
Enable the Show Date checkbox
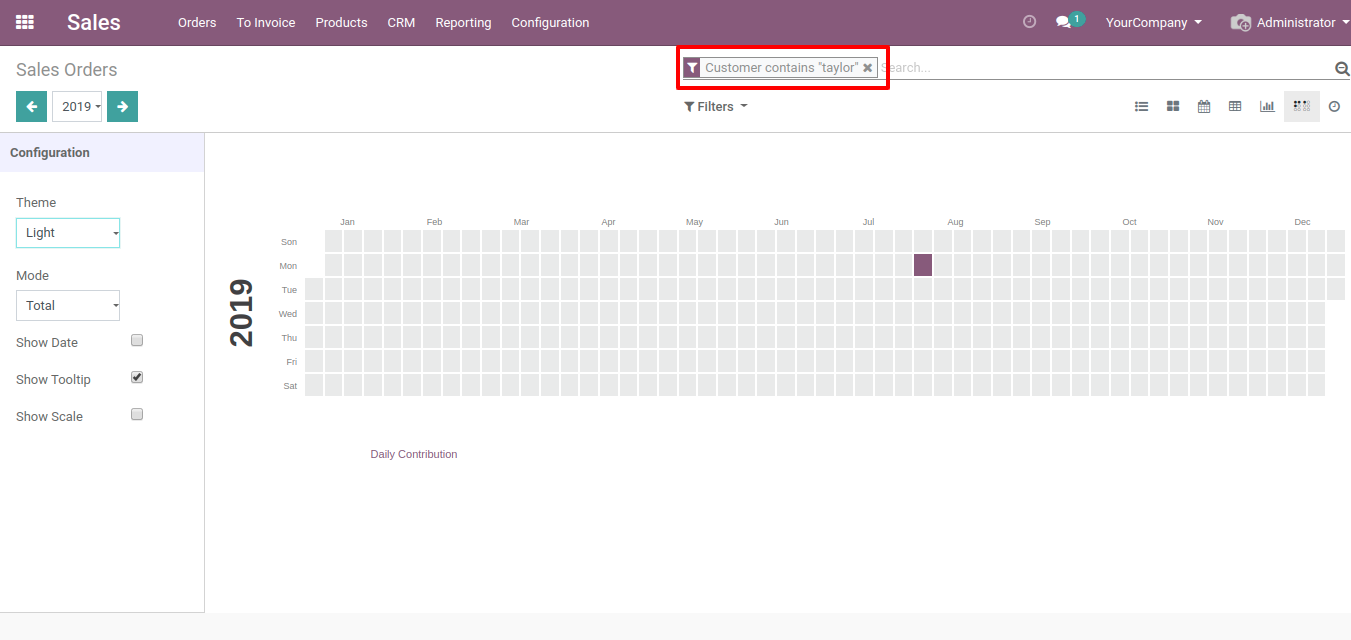(x=137, y=341)
